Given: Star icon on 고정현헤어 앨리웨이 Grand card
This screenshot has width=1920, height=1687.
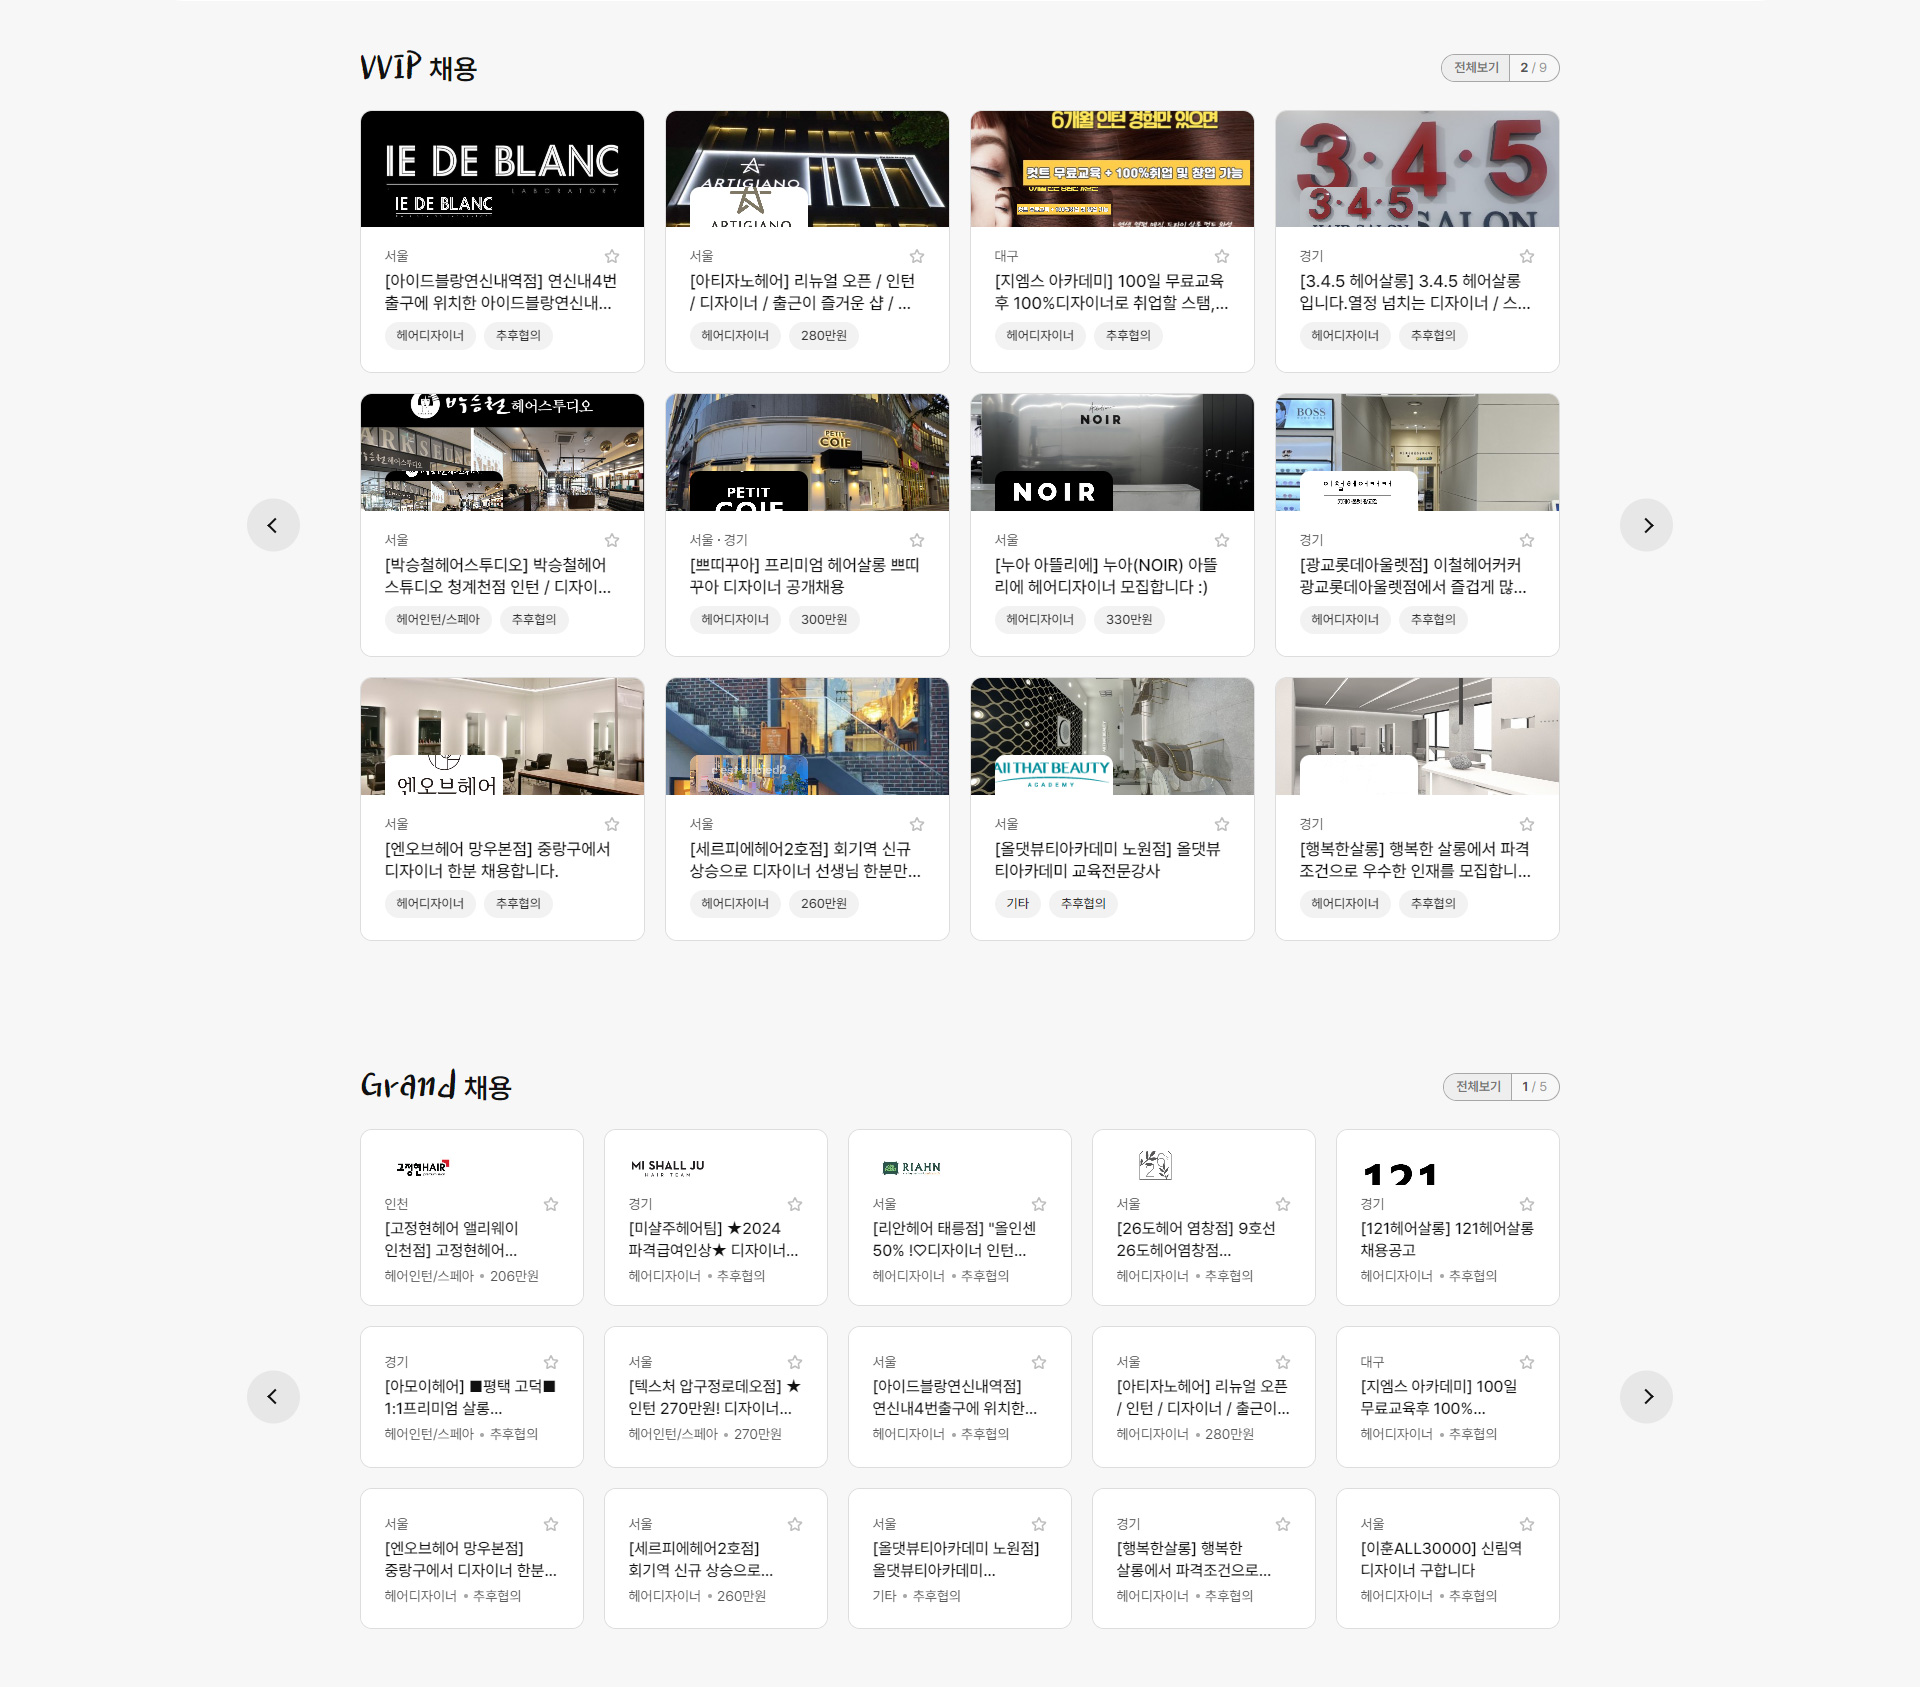Looking at the screenshot, I should click(x=551, y=1204).
